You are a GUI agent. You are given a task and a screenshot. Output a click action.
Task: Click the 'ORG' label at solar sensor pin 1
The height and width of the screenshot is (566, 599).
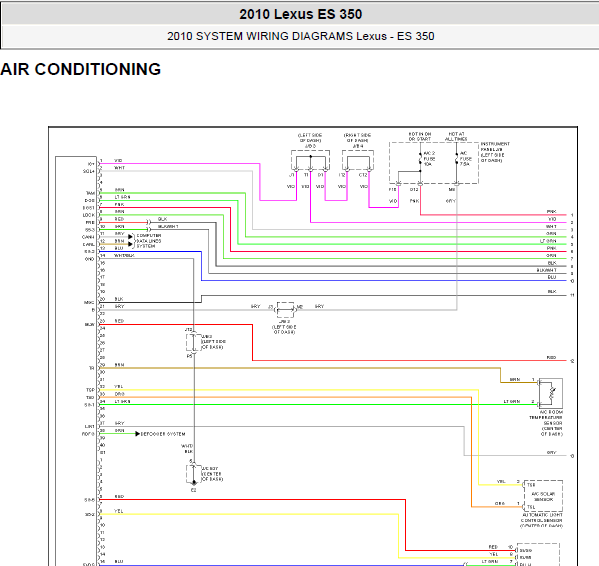[x=500, y=503]
